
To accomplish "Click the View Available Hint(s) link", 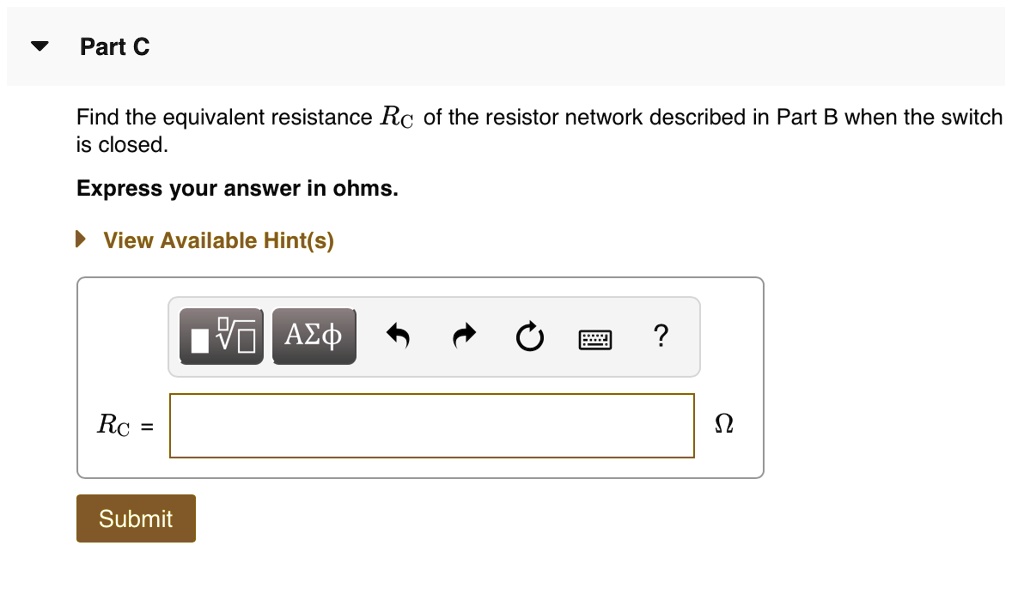I will point(218,240).
